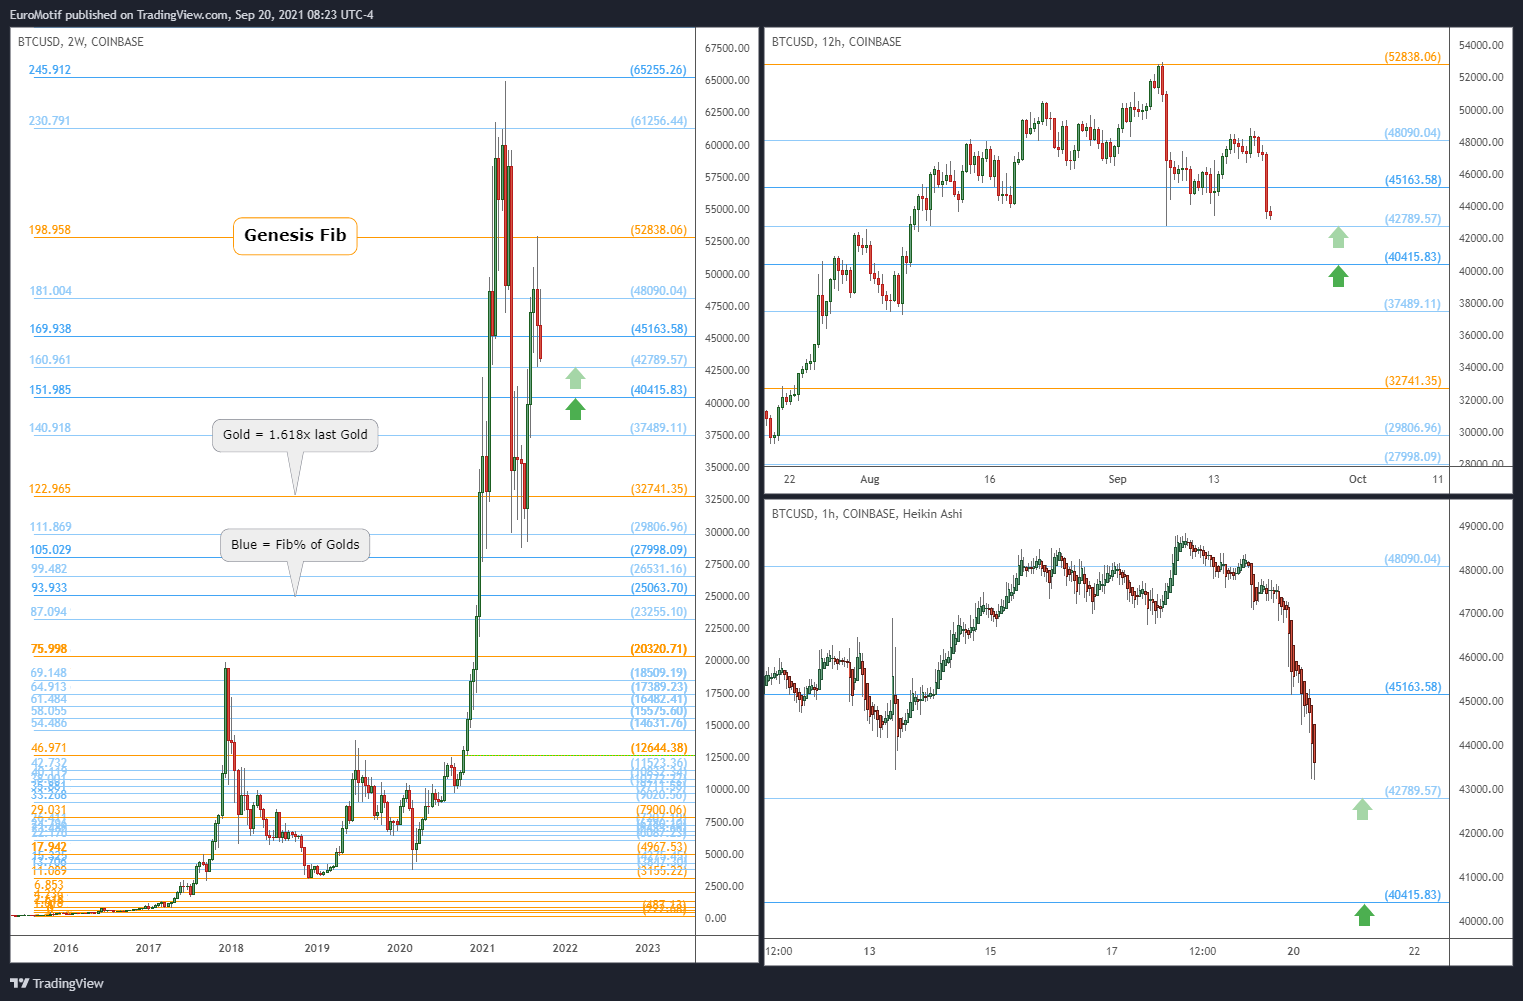Open the EuroMotif published on TradingView.com header
This screenshot has width=1523, height=1001.
pyautogui.click(x=192, y=15)
